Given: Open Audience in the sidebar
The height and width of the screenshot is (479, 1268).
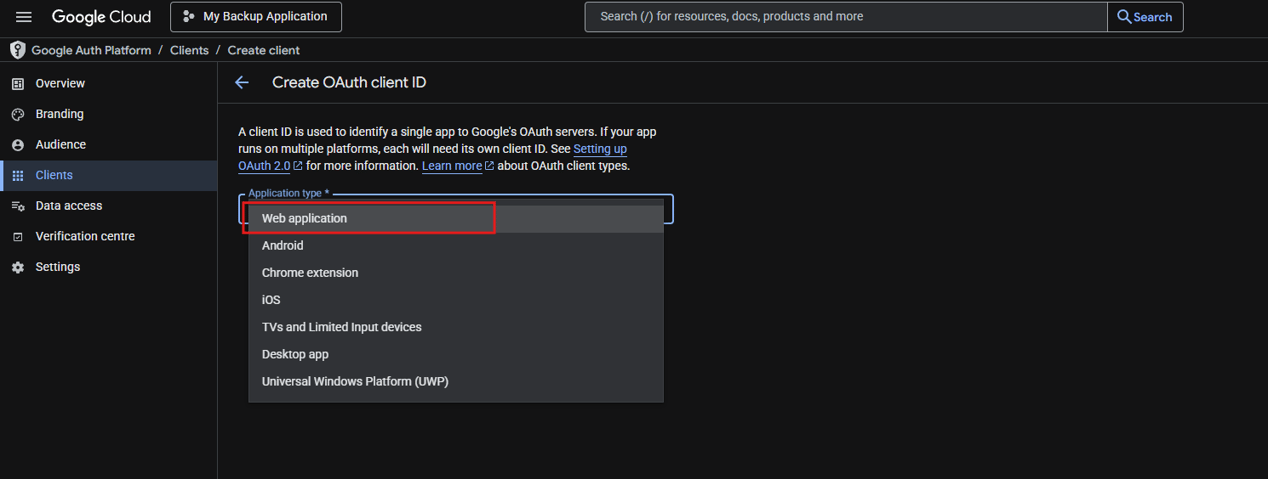Looking at the screenshot, I should (x=108, y=145).
